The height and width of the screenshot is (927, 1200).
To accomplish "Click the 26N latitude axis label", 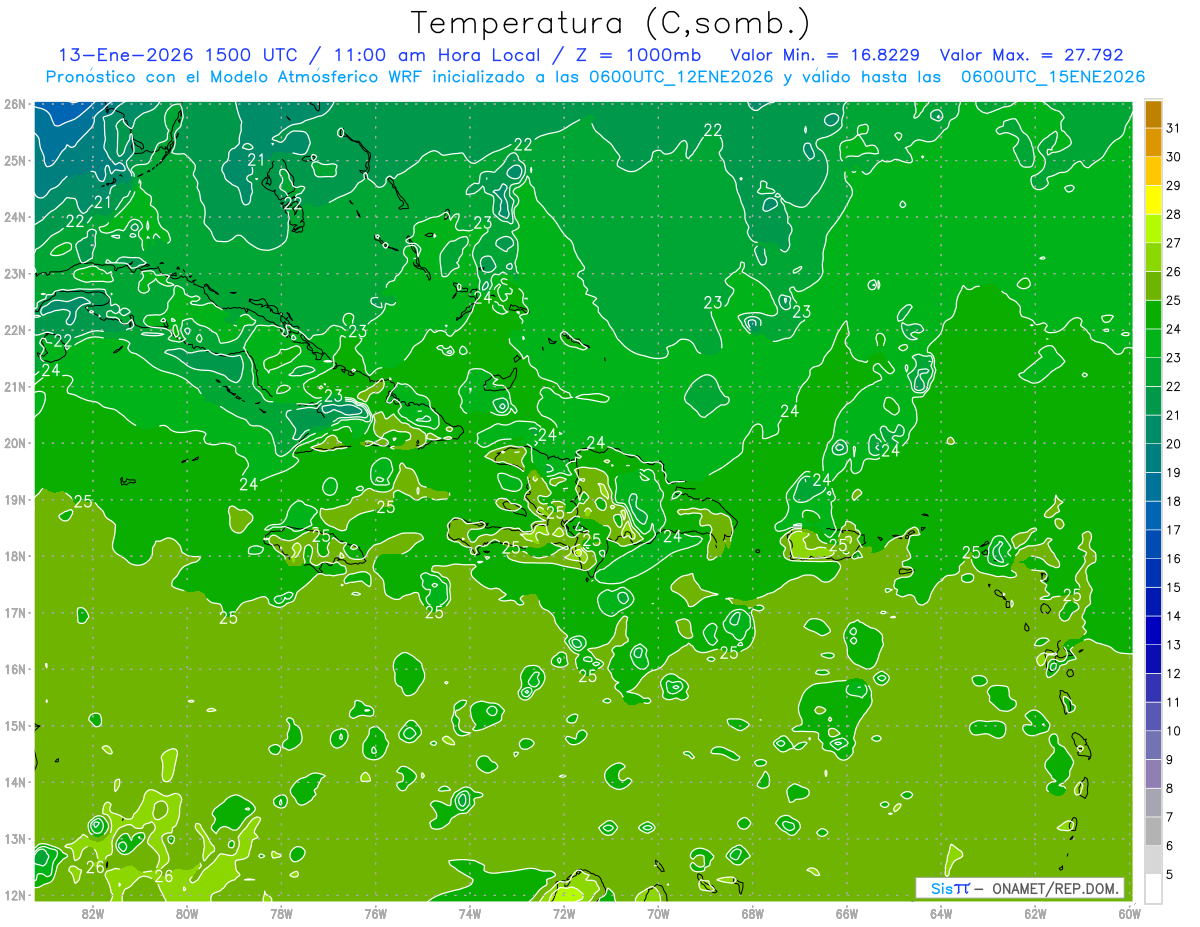I will click(15, 104).
